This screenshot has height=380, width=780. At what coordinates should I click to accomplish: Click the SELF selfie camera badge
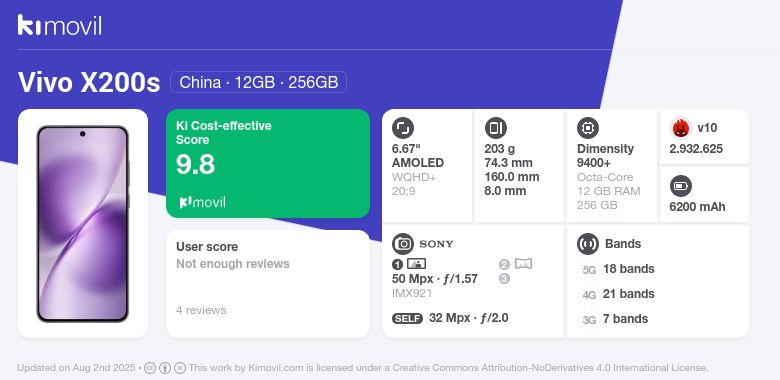[x=407, y=318]
